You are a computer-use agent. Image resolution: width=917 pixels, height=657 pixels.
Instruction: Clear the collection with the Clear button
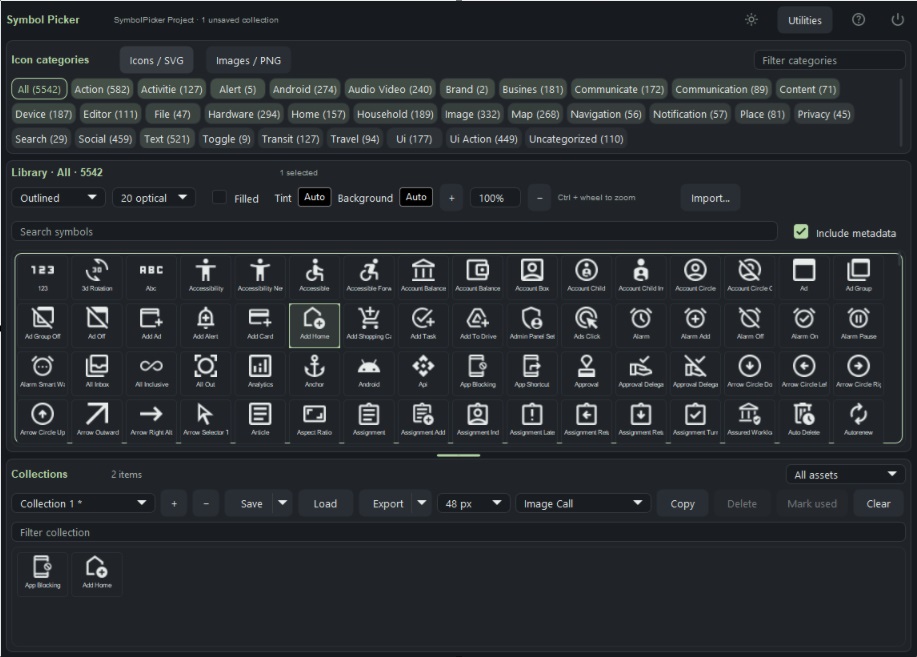point(878,504)
